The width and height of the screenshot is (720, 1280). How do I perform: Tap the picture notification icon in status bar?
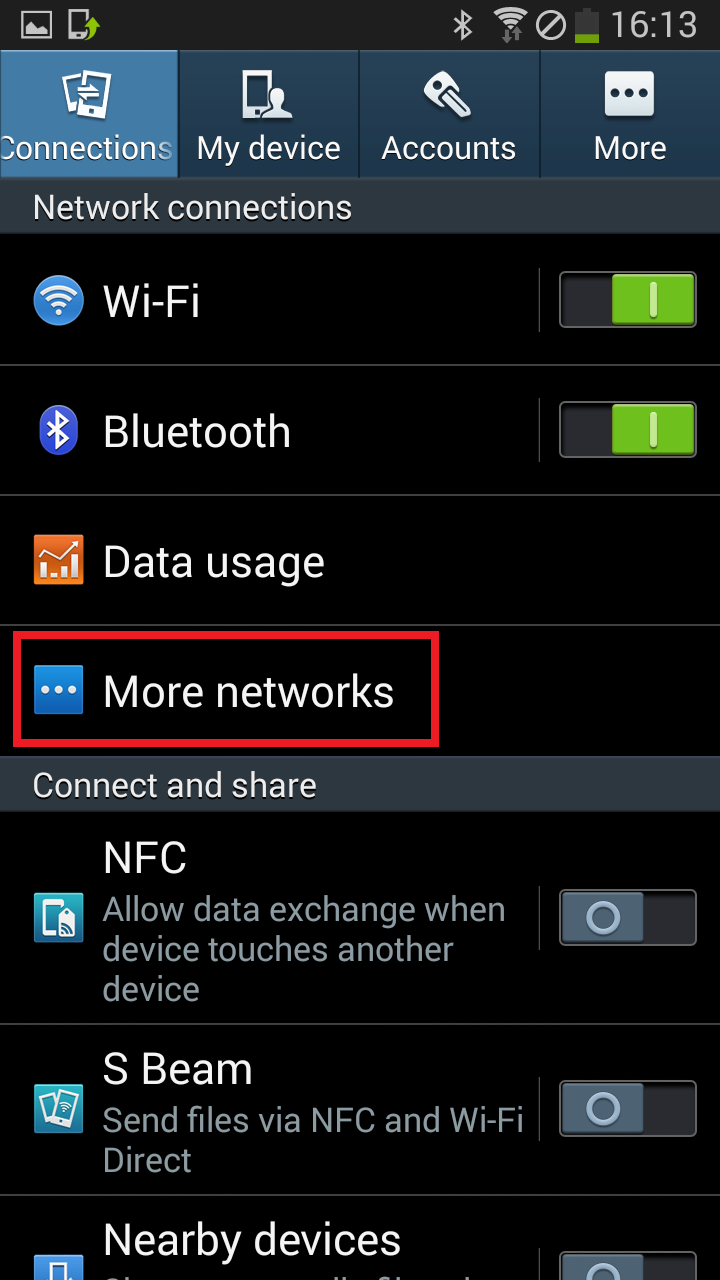click(x=36, y=25)
